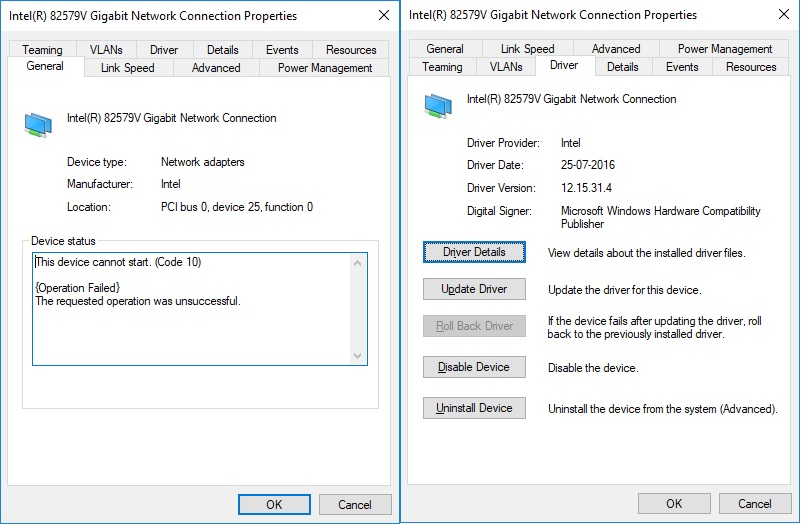Open VLANs tab in left window

[x=106, y=50]
